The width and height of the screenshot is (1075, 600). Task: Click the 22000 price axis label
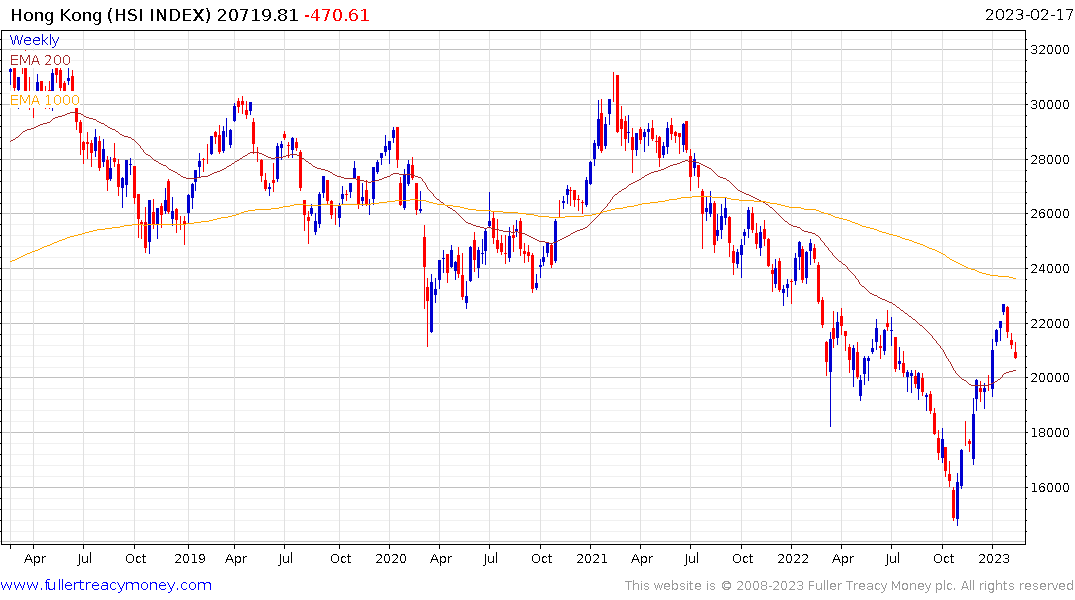coord(1050,323)
